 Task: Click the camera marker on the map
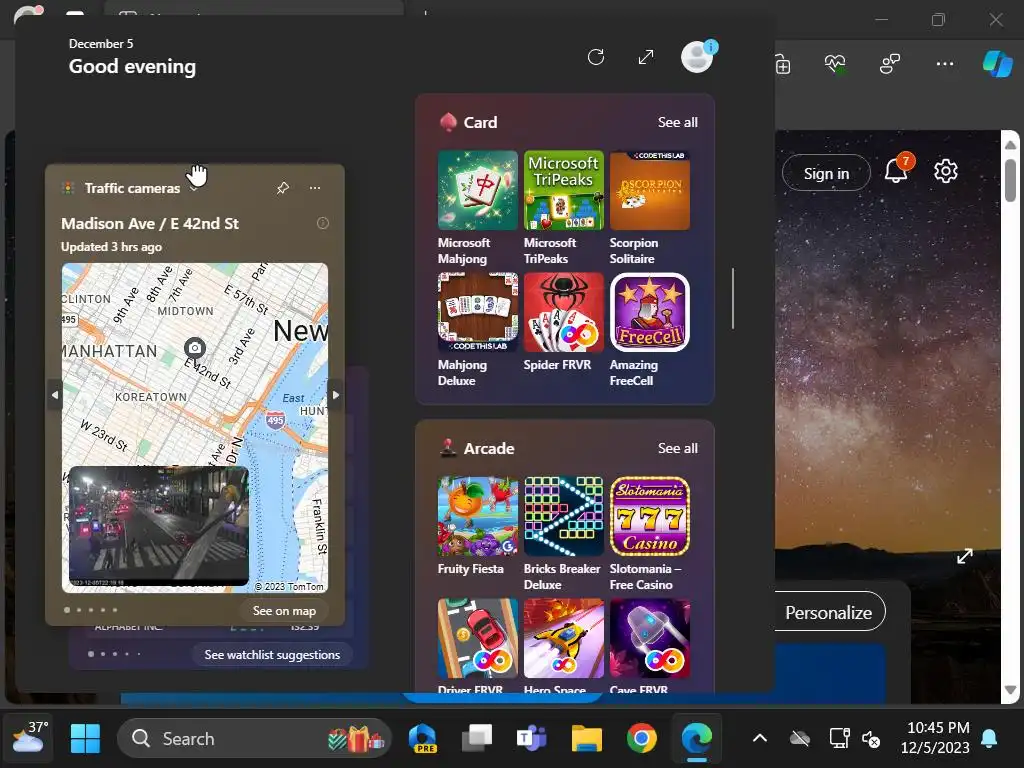(x=195, y=347)
